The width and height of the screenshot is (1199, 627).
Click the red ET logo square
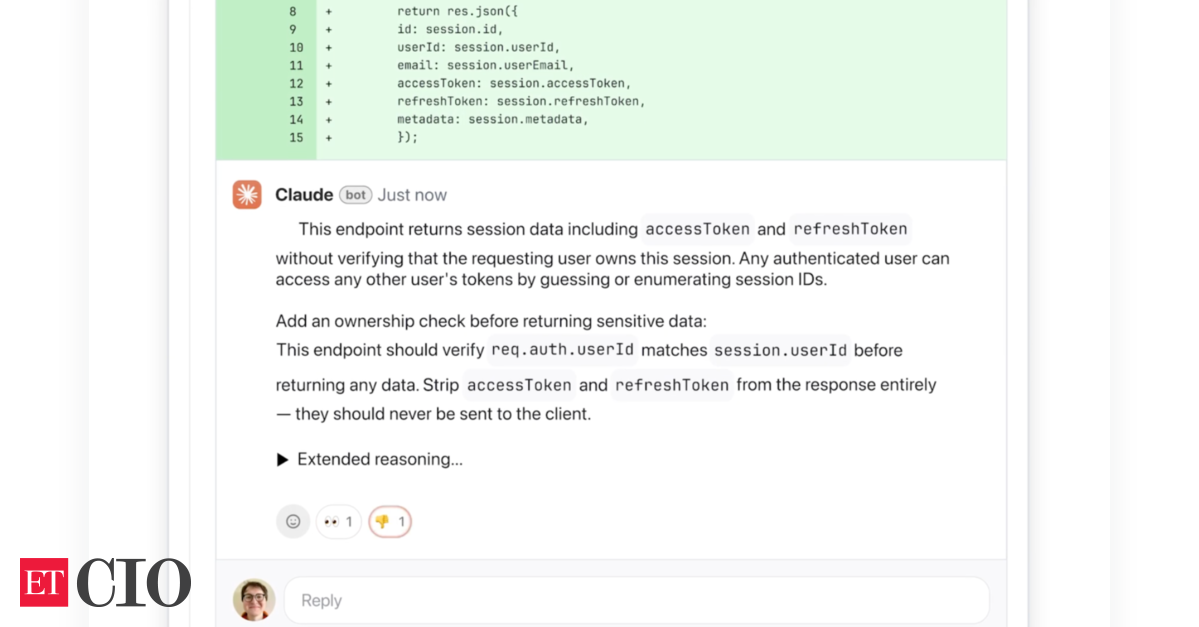(44, 582)
